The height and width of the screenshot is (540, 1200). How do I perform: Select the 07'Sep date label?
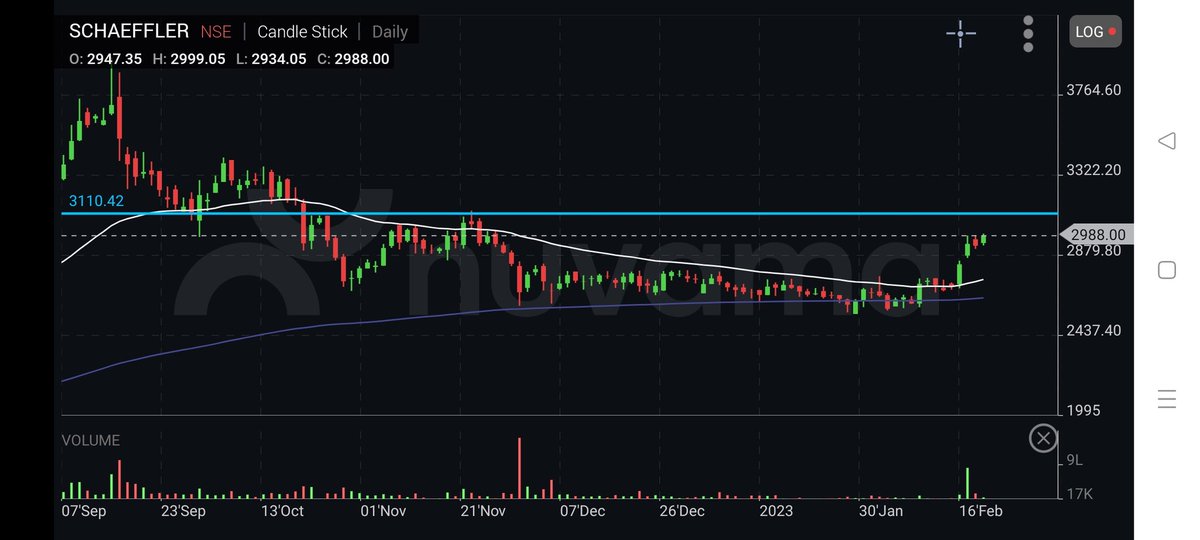(85, 511)
